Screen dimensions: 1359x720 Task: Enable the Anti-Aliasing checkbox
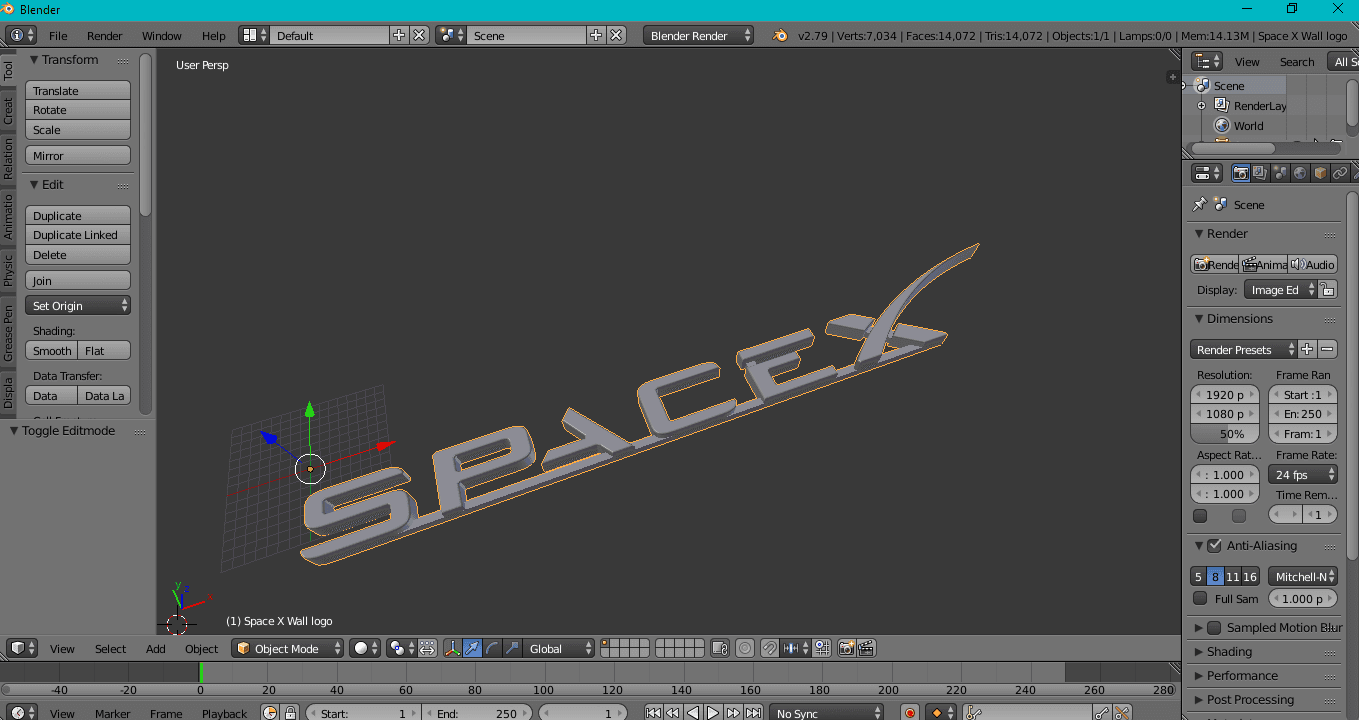click(x=1214, y=545)
